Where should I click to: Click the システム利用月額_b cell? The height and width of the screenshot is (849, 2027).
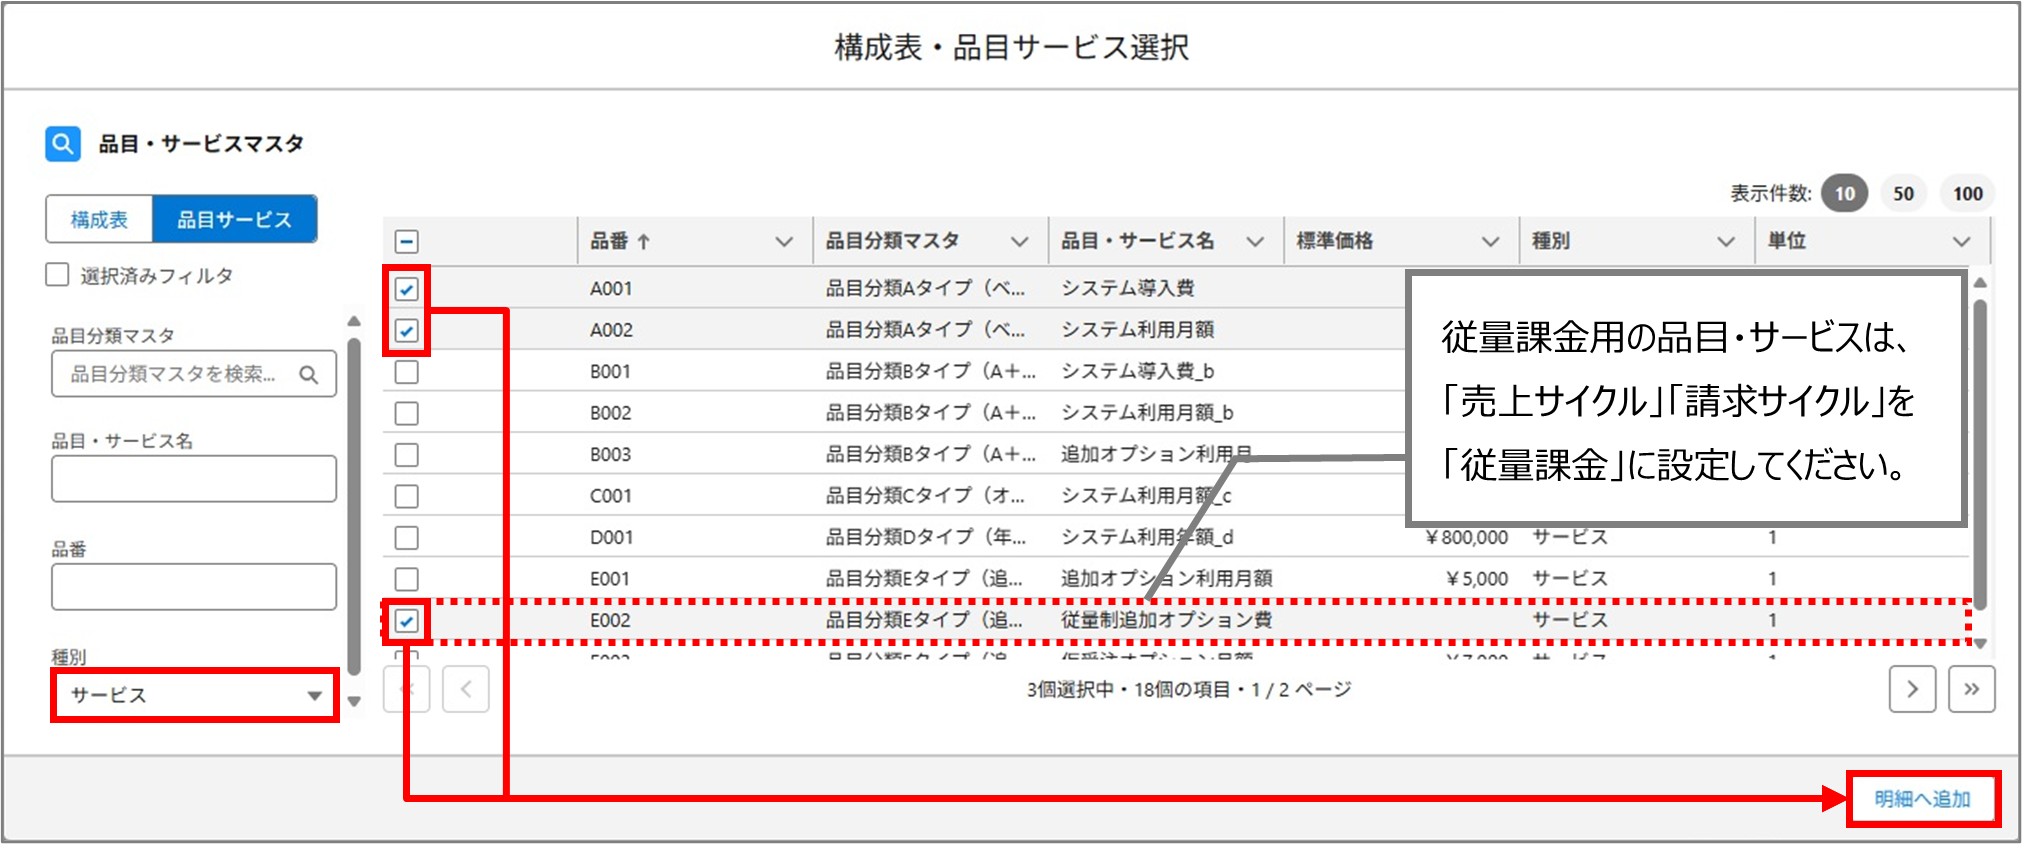pos(1147,413)
